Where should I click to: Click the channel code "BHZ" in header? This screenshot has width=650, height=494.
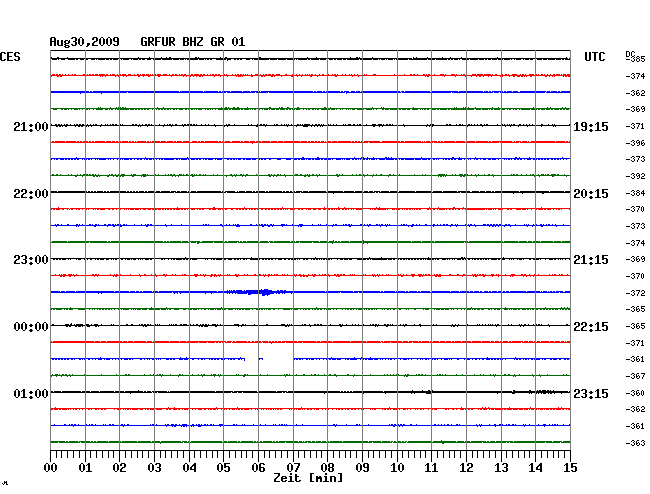point(193,42)
